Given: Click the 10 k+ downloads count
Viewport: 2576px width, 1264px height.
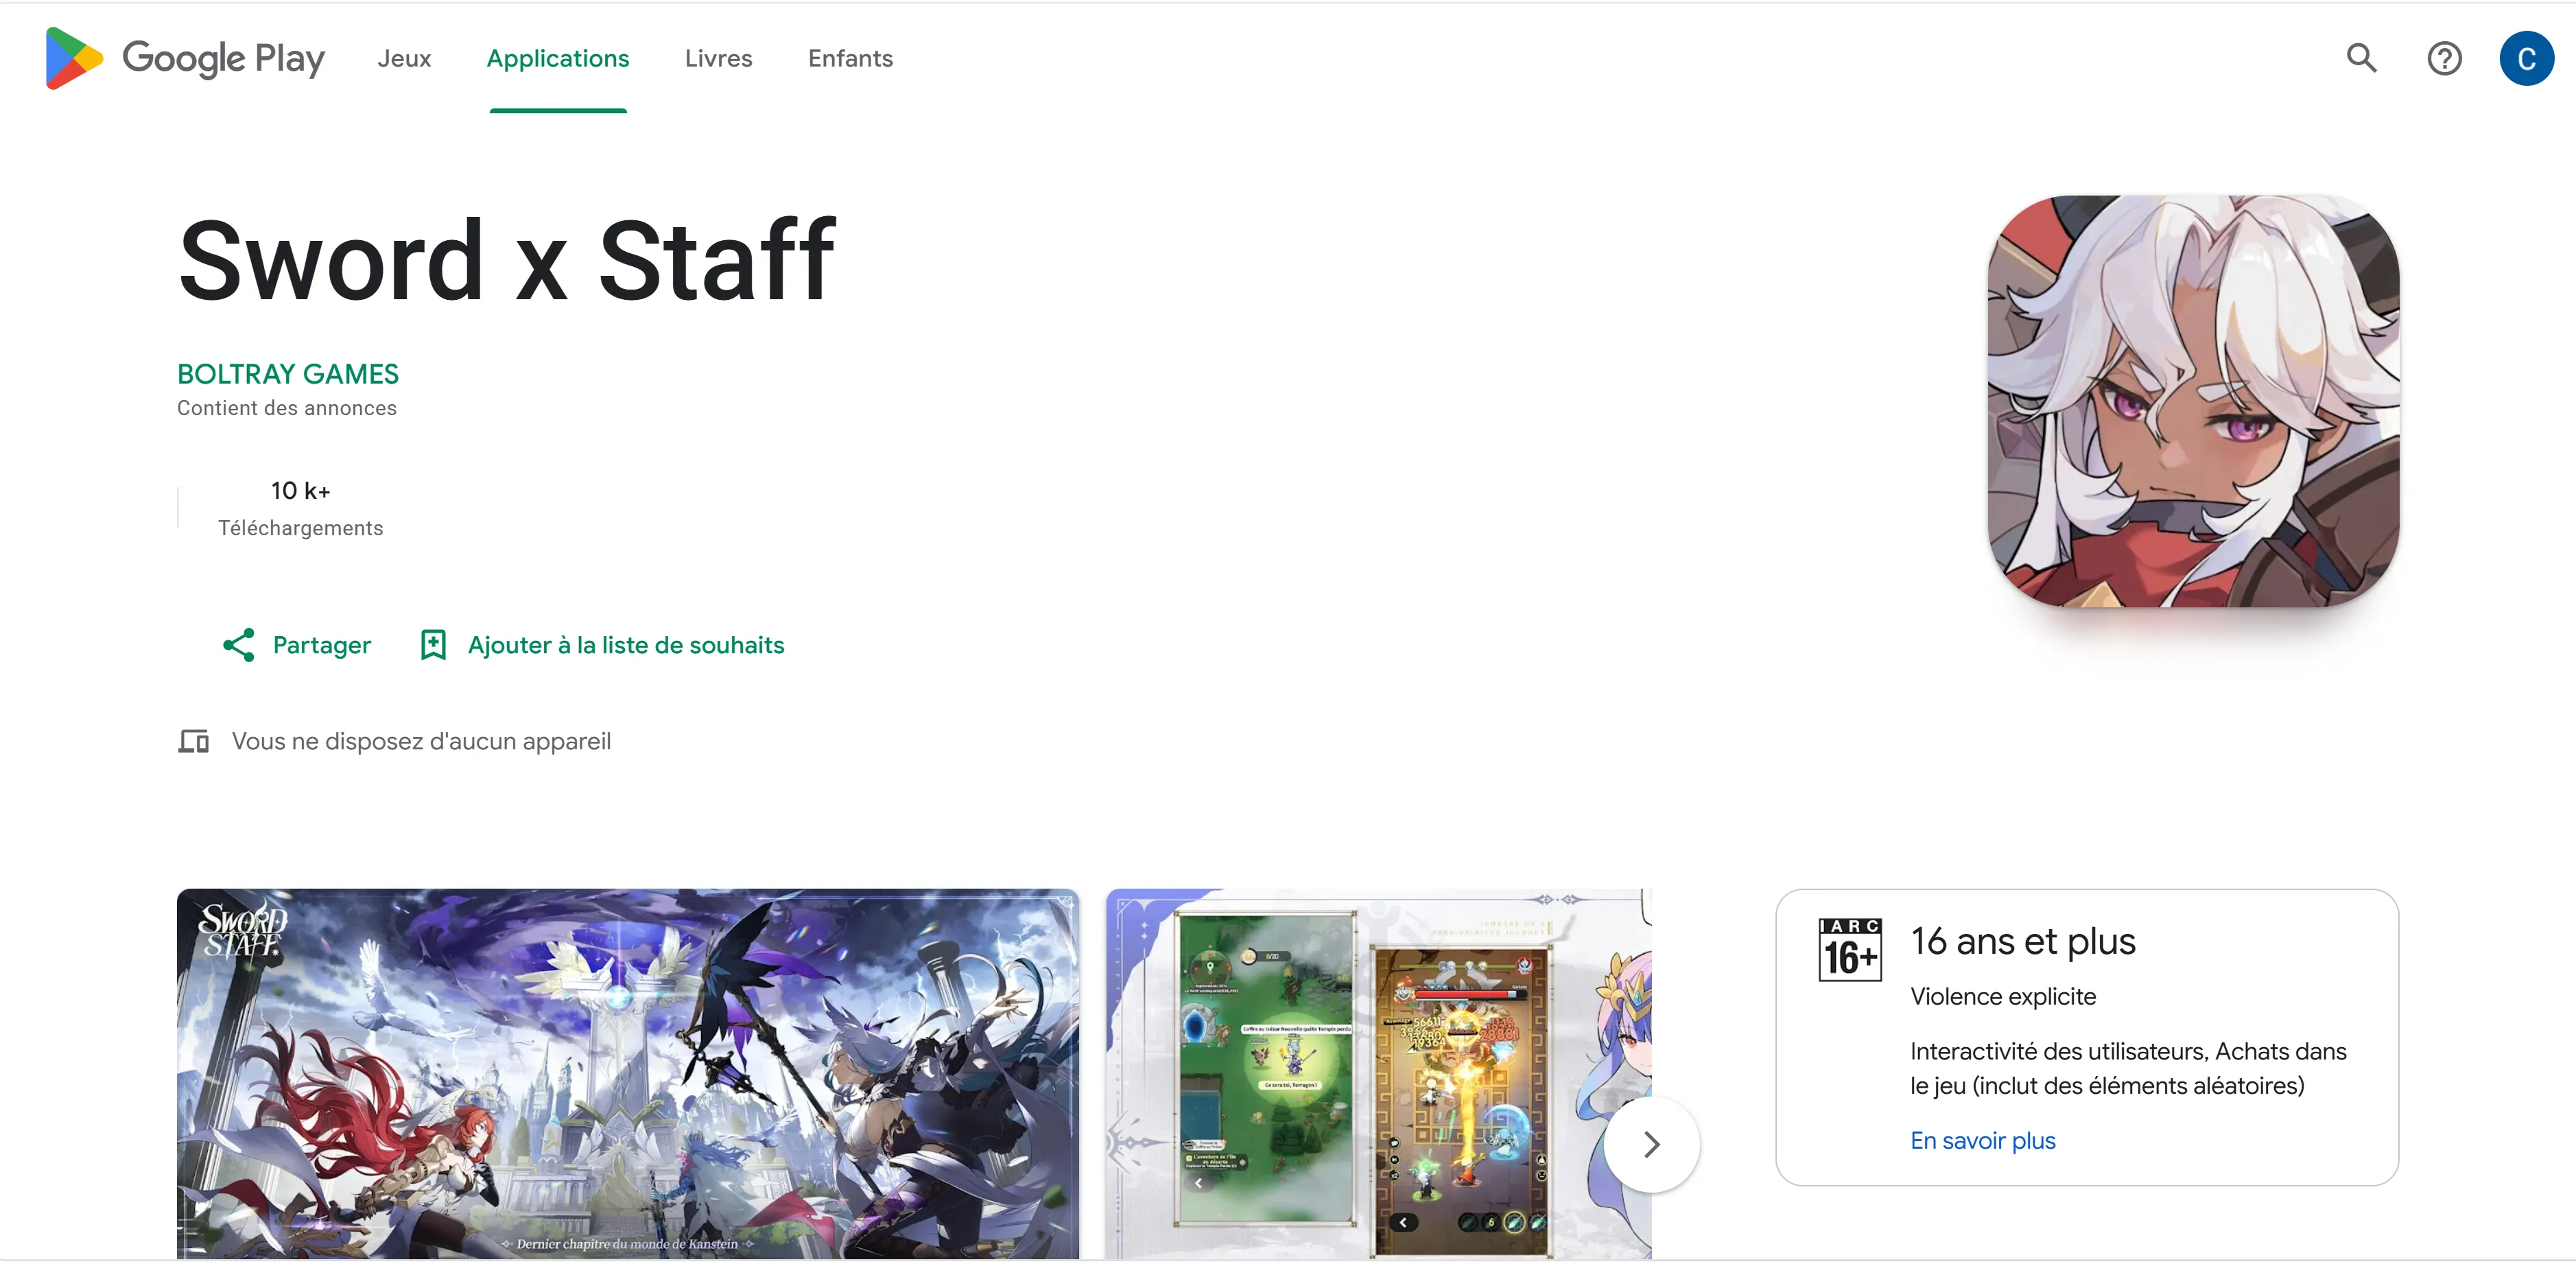Looking at the screenshot, I should point(300,490).
